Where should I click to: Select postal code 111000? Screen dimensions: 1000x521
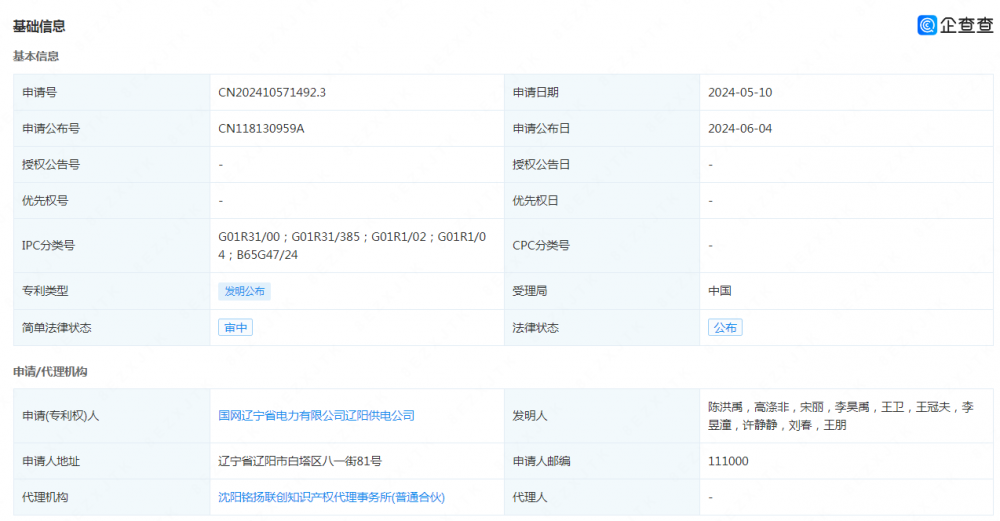(x=728, y=461)
